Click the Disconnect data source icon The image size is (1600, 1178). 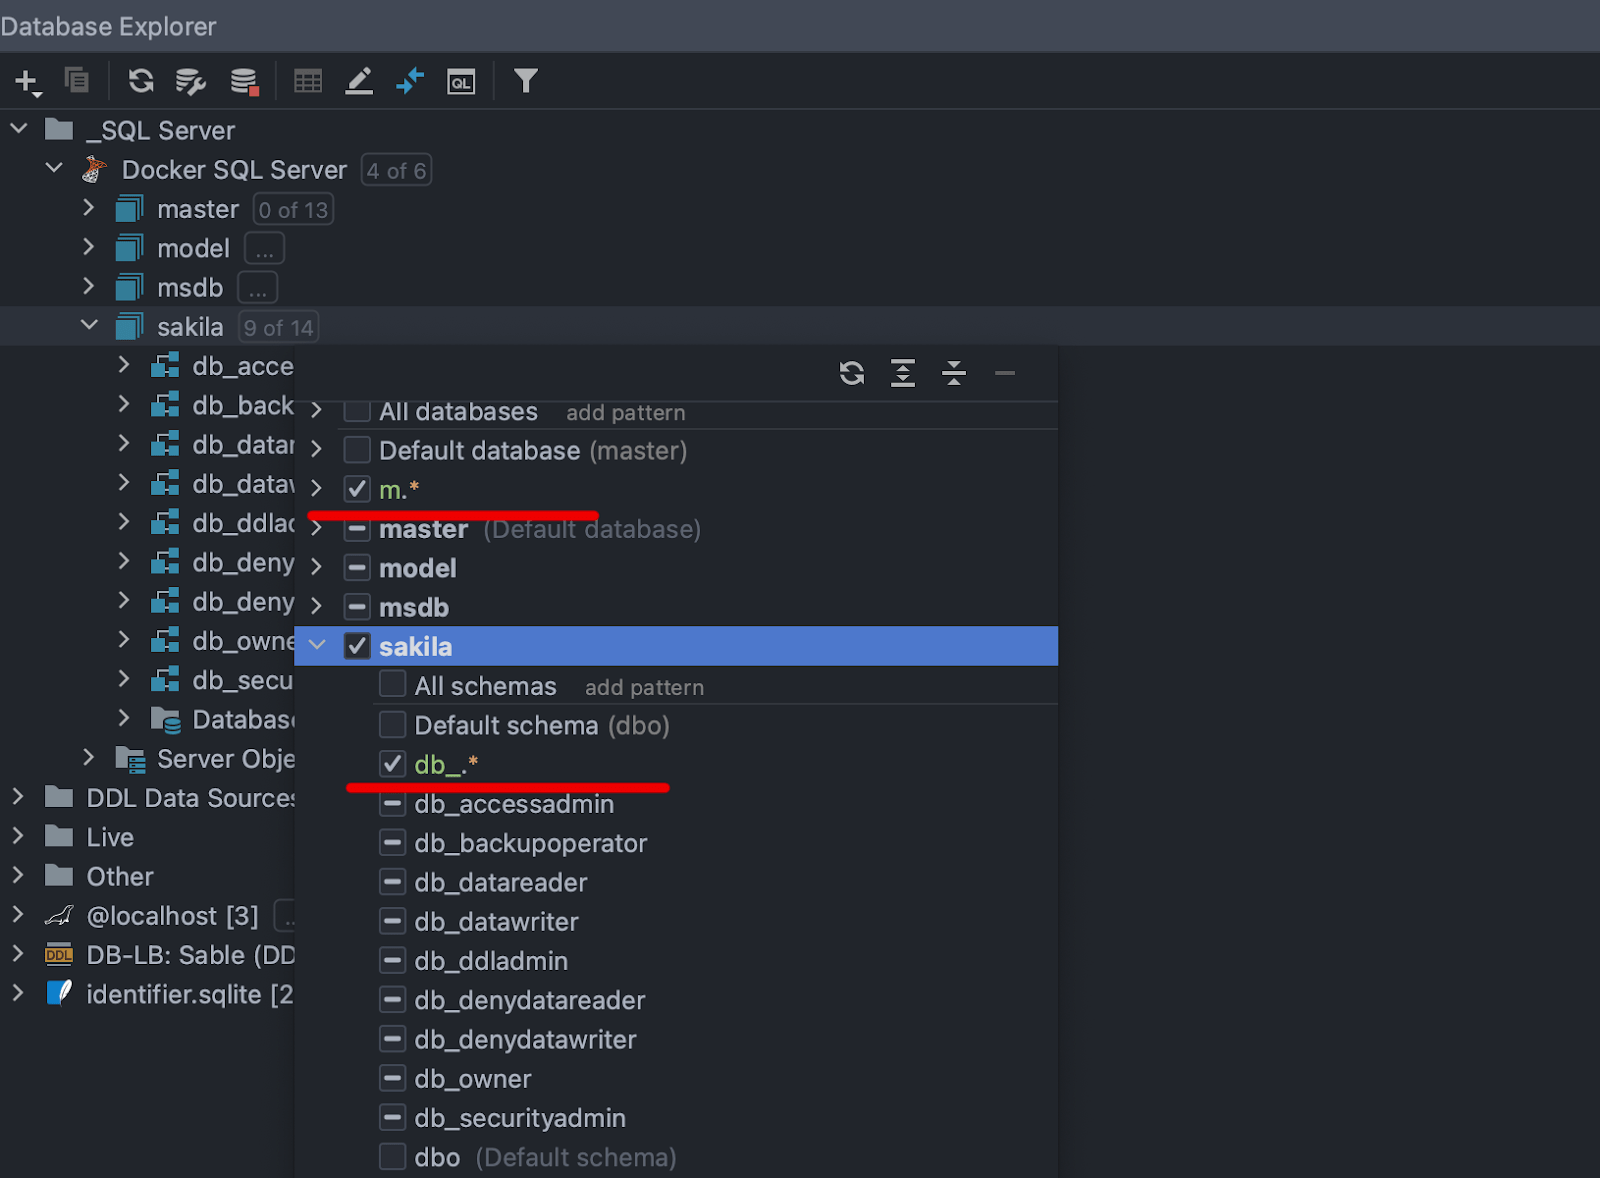pyautogui.click(x=244, y=81)
